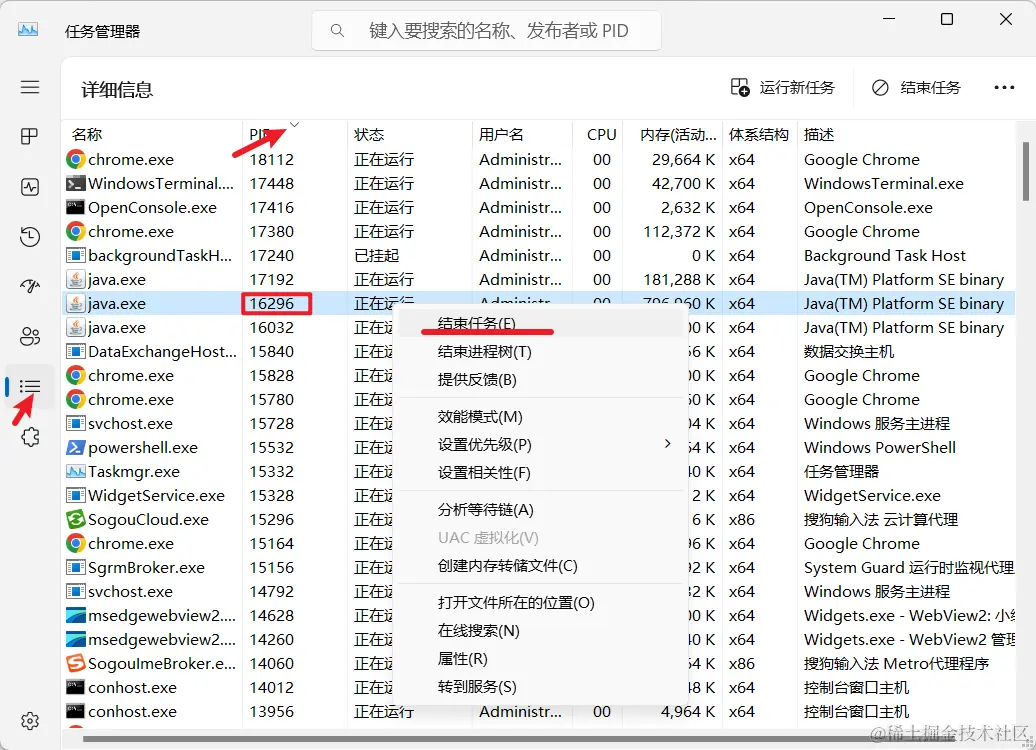Choose 效能模式(M) in context menu
Image resolution: width=1036 pixels, height=750 pixels.
tap(538, 417)
